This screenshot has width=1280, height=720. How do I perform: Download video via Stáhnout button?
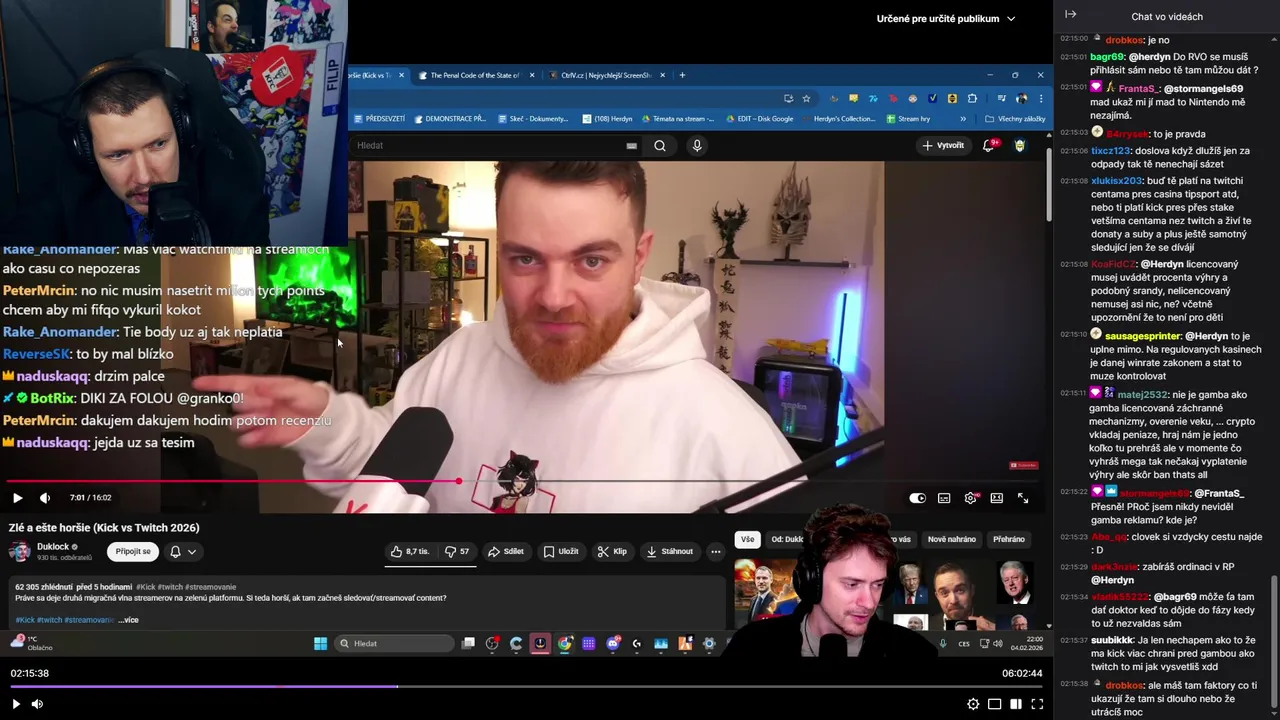click(x=670, y=551)
